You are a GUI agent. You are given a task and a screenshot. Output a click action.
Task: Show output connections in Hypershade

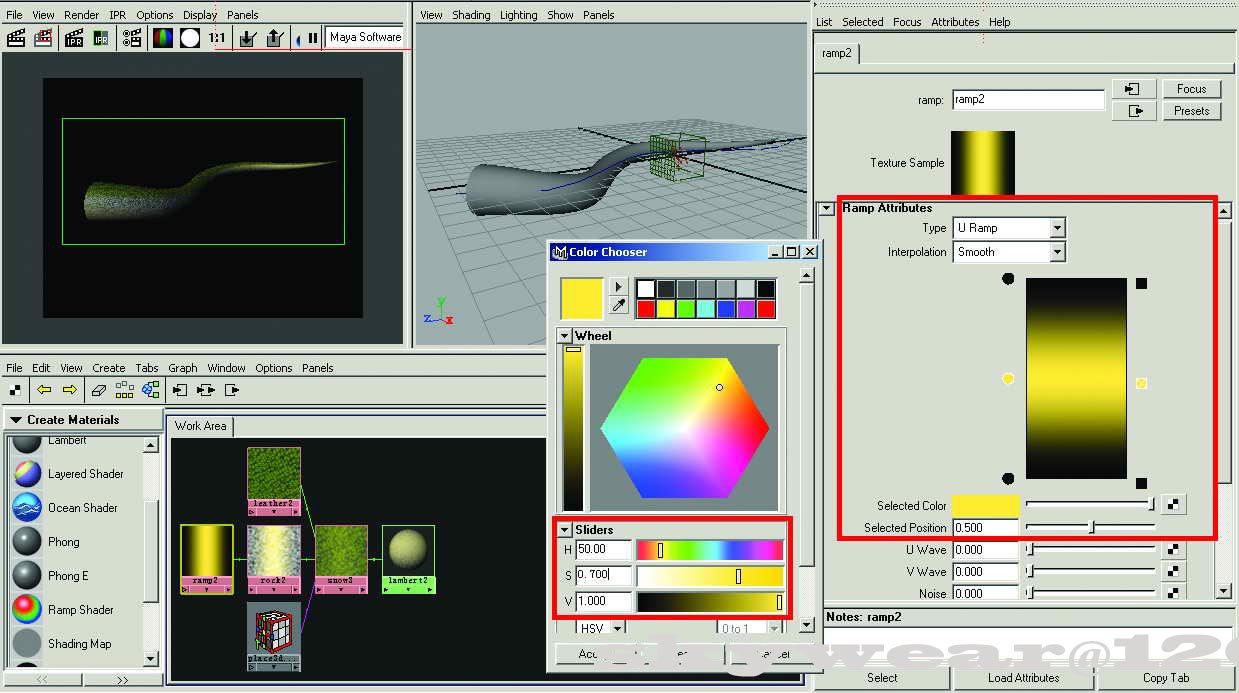(x=232, y=390)
